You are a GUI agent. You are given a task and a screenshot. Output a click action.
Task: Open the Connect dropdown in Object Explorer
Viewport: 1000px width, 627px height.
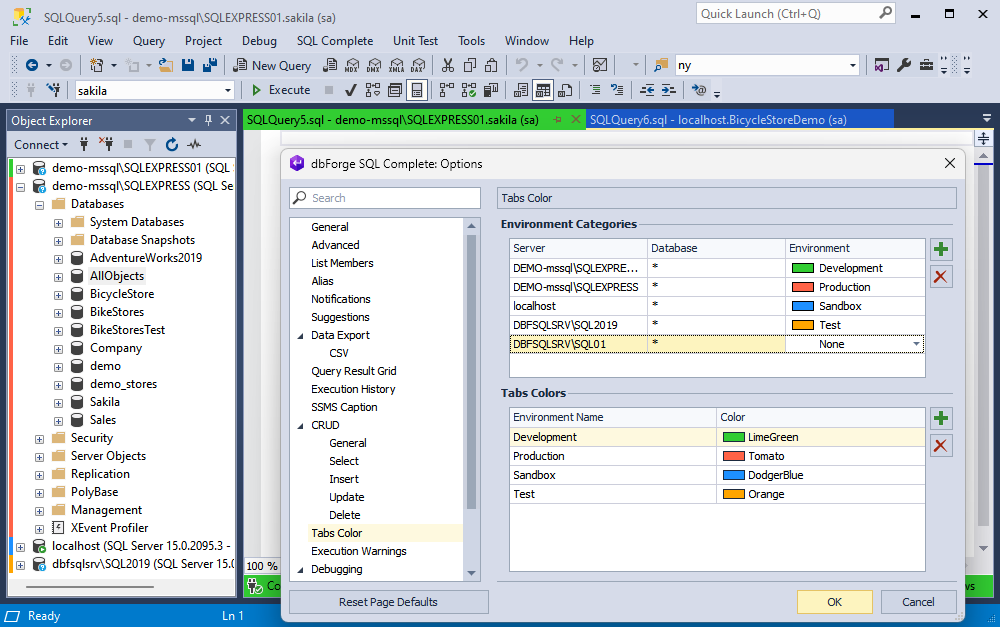click(x=41, y=145)
